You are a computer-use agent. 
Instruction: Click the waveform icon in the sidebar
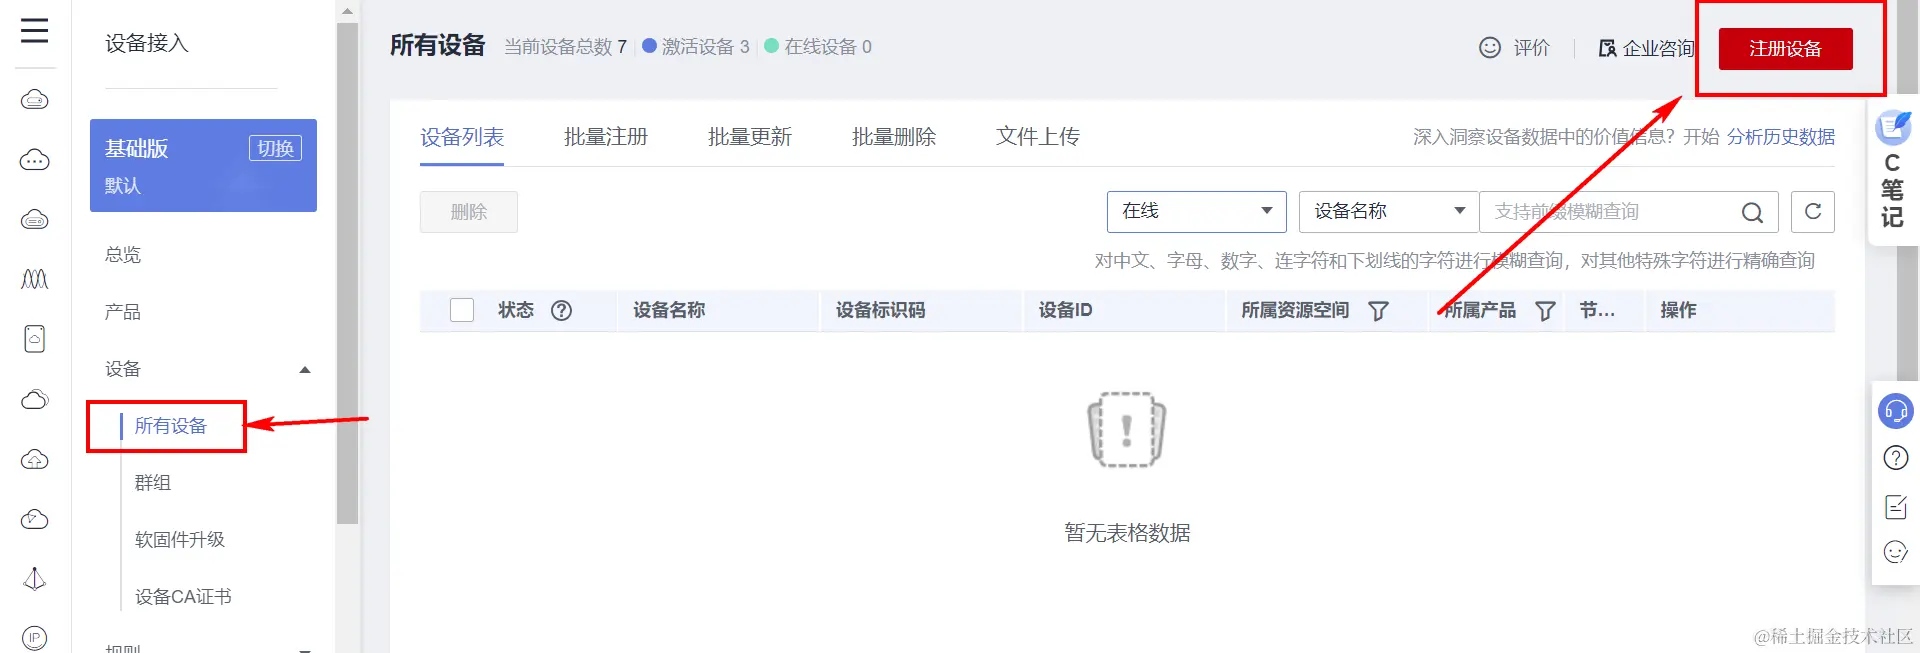tap(35, 279)
